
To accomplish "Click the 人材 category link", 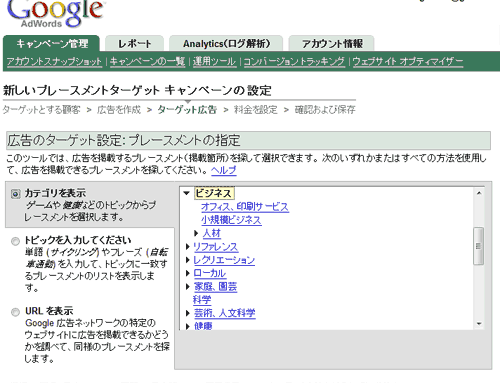I will click(x=212, y=233).
